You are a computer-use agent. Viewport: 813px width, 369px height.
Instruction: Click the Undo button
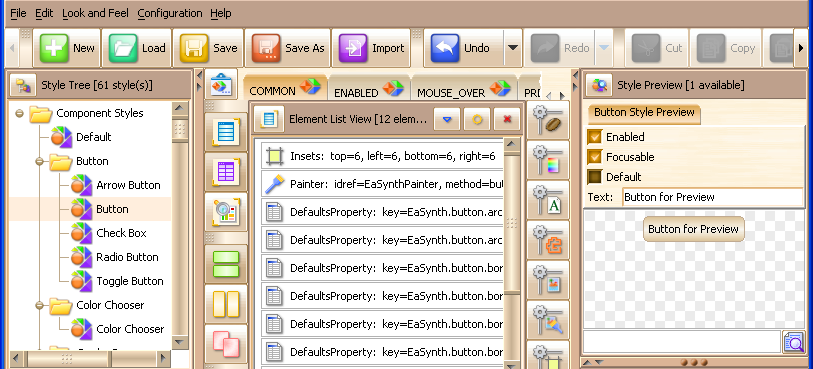click(x=464, y=48)
